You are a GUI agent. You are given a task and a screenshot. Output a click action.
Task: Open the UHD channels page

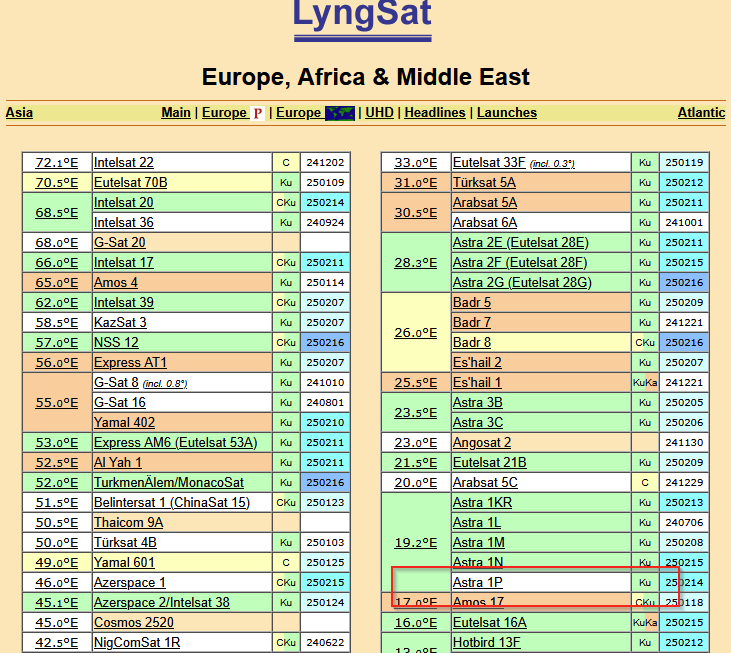pos(379,113)
